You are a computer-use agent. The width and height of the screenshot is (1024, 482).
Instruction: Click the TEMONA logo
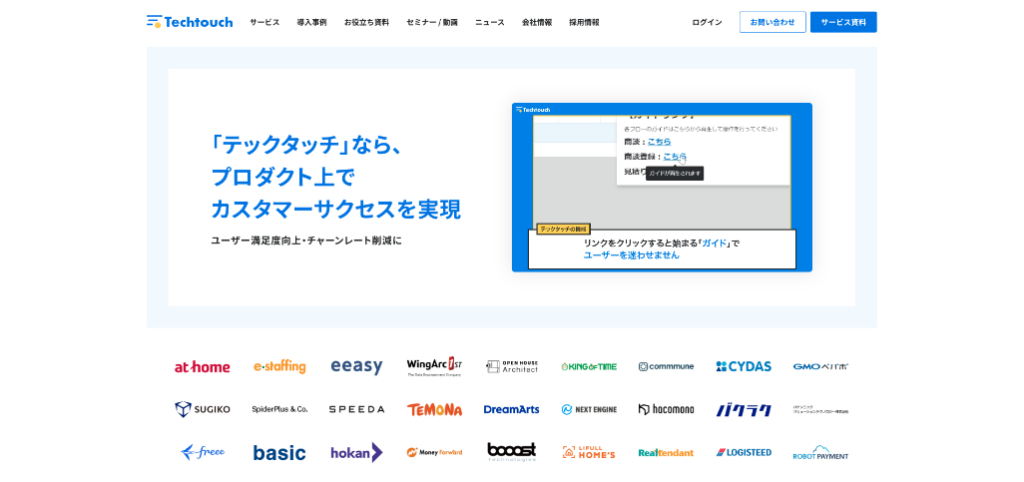pyautogui.click(x=434, y=410)
